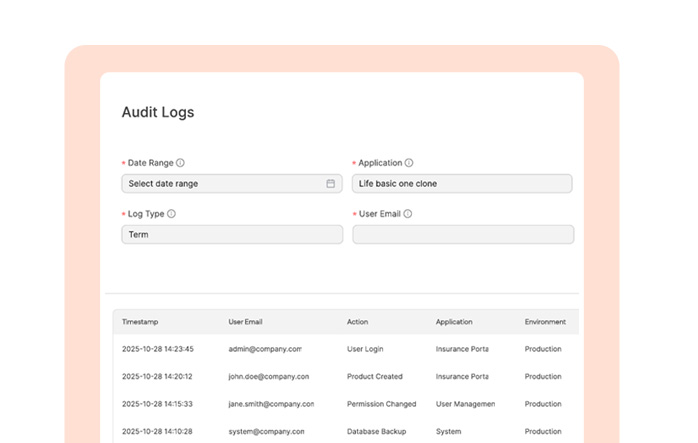Sort by the Timestamp column header

tap(140, 322)
